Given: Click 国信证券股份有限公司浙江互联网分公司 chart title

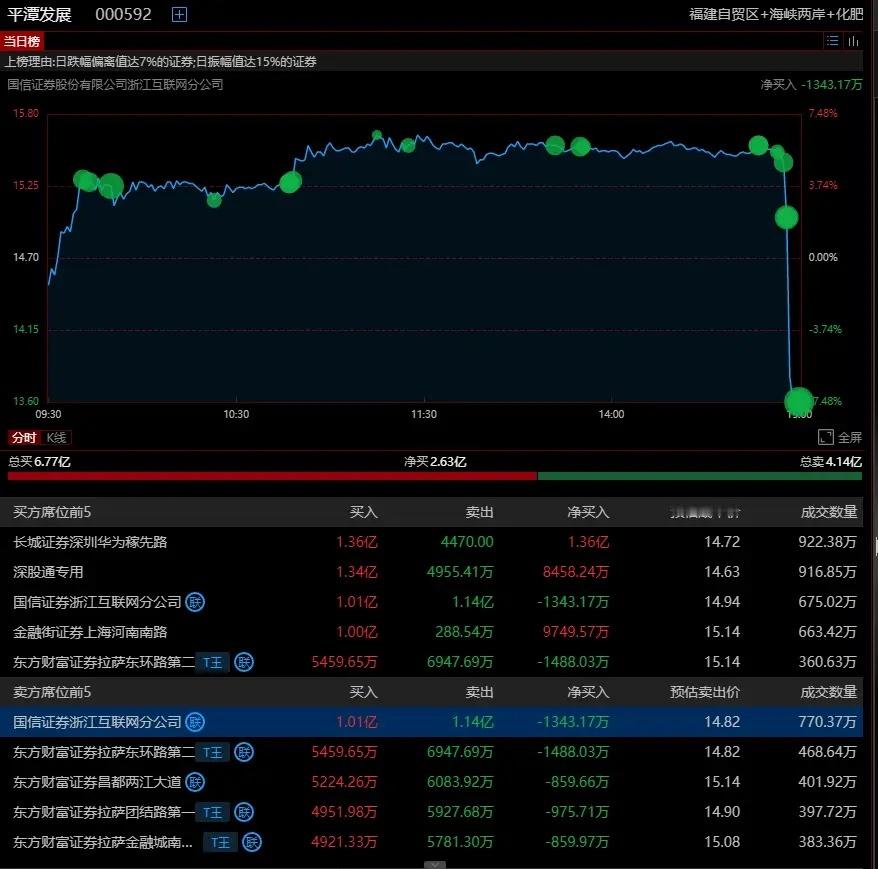Looking at the screenshot, I should pos(115,85).
